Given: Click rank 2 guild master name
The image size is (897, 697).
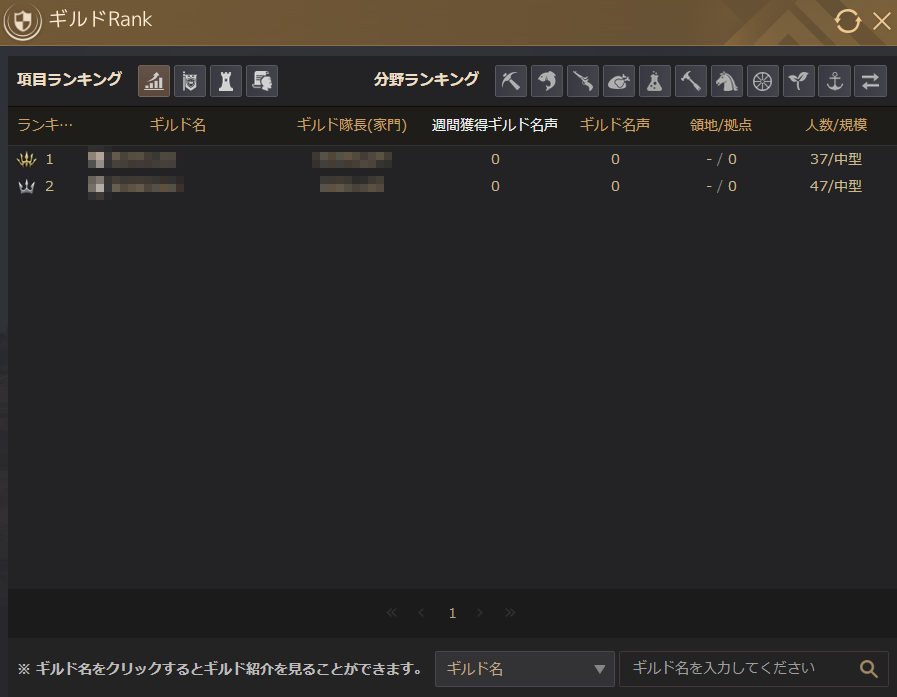Looking at the screenshot, I should (352, 184).
